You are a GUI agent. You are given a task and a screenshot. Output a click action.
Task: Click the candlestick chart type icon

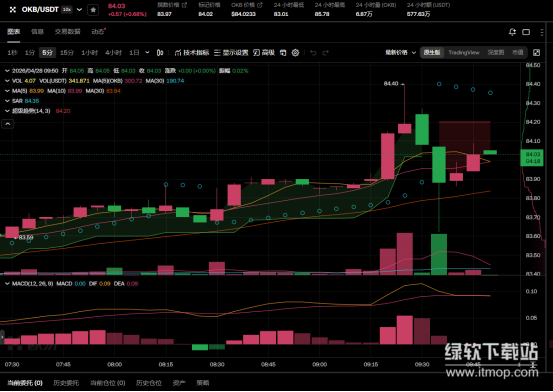point(160,53)
